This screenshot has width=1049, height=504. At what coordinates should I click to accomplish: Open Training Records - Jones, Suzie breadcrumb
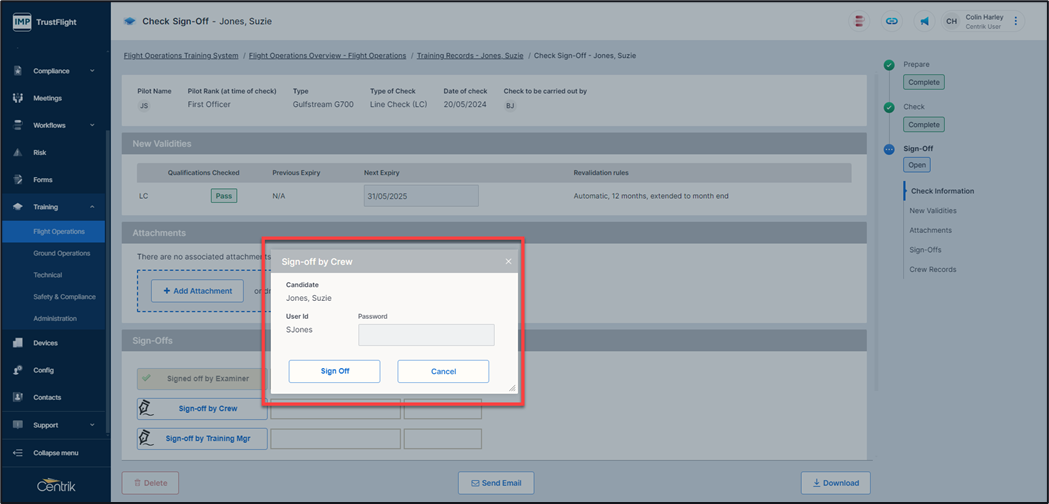[x=470, y=56]
